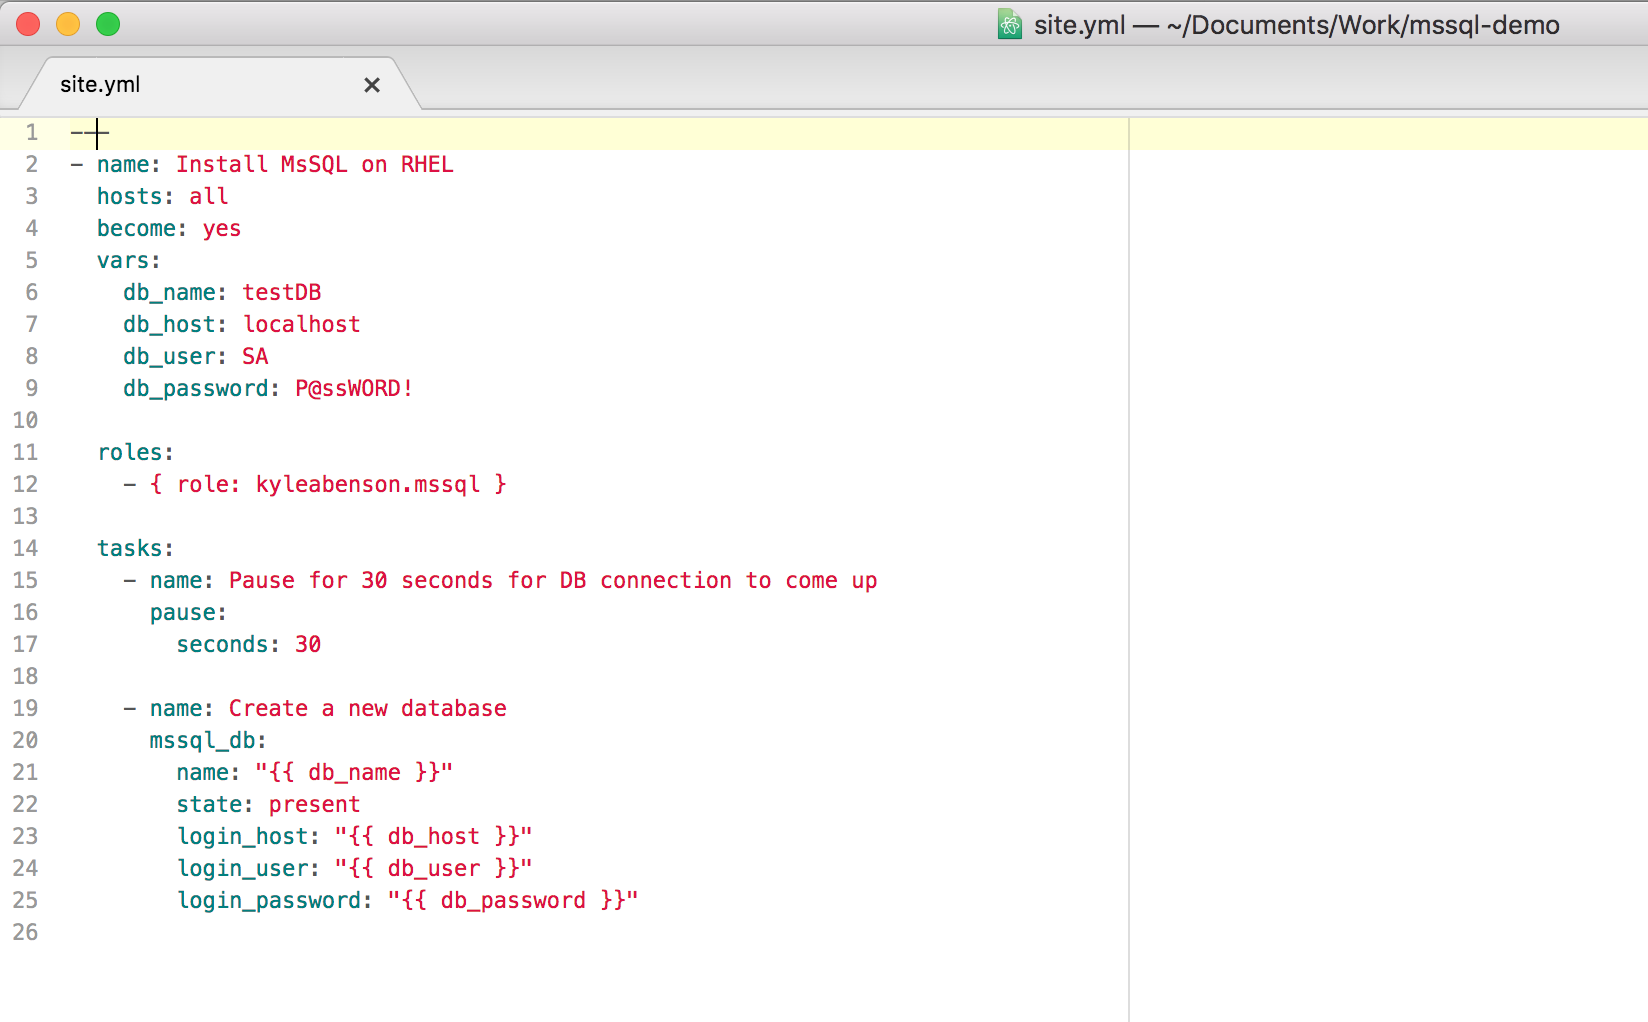Place cursor in 'P@ssWORD!' password value
This screenshot has height=1022, width=1648.
pos(353,389)
